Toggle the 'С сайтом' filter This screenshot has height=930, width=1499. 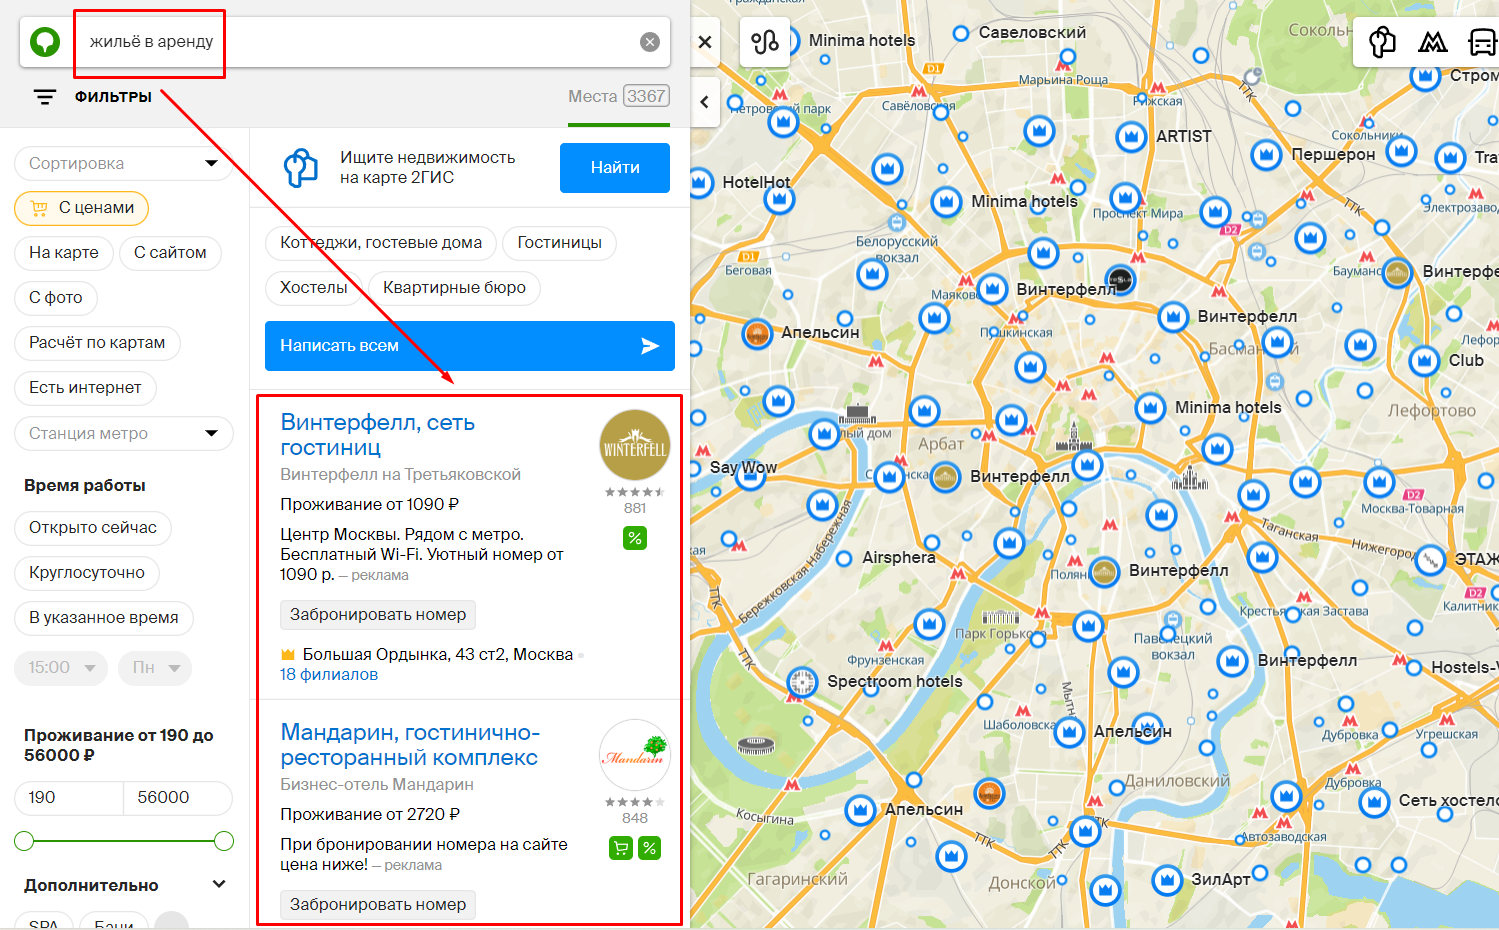point(170,253)
